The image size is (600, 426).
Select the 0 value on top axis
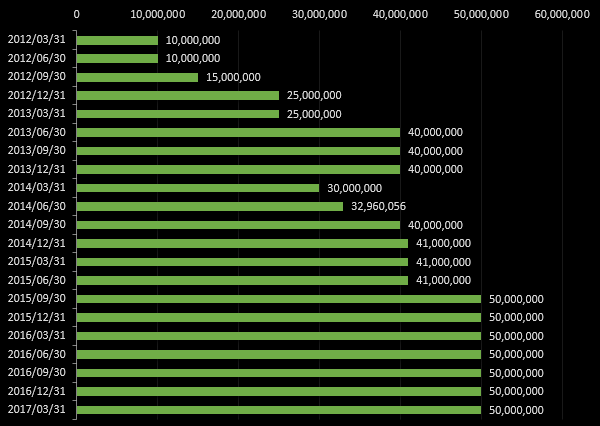pyautogui.click(x=77, y=14)
